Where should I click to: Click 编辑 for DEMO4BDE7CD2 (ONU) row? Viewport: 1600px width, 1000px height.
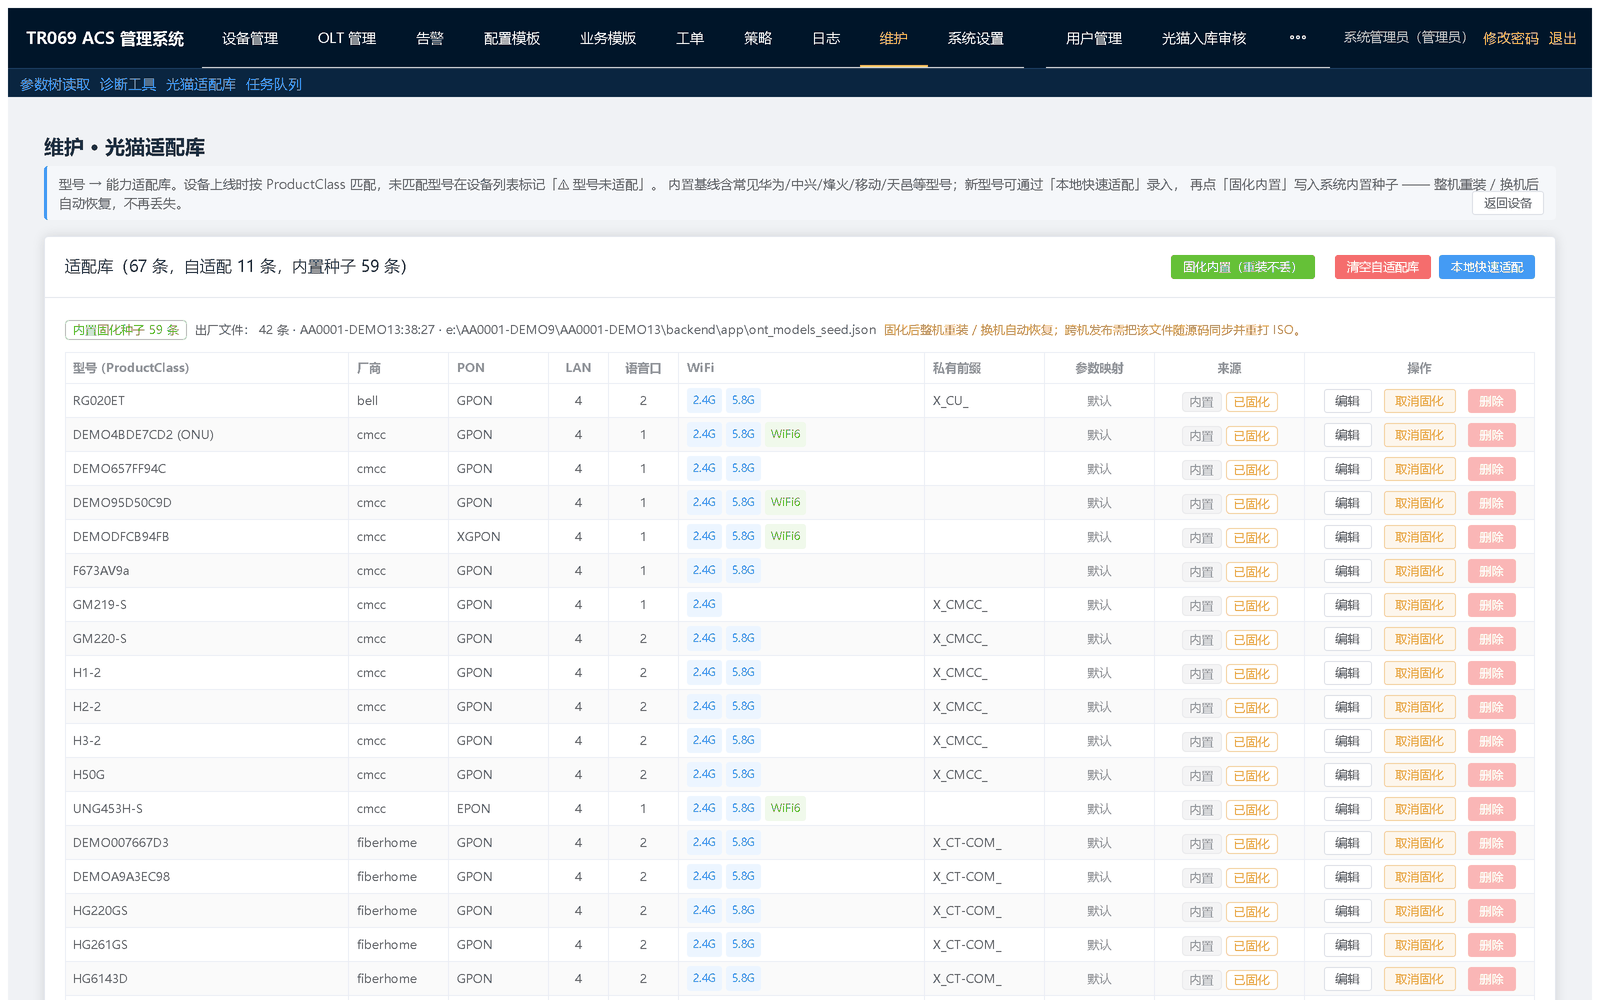(x=1348, y=435)
